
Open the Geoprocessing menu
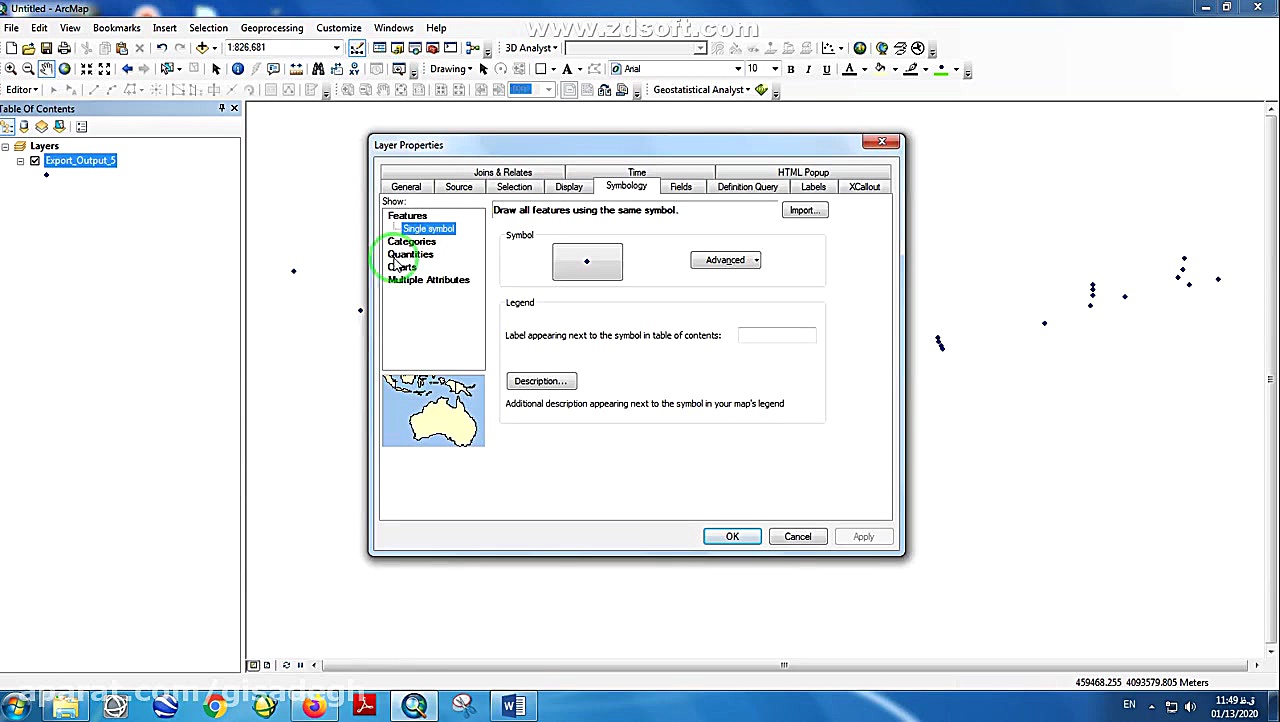coord(272,27)
